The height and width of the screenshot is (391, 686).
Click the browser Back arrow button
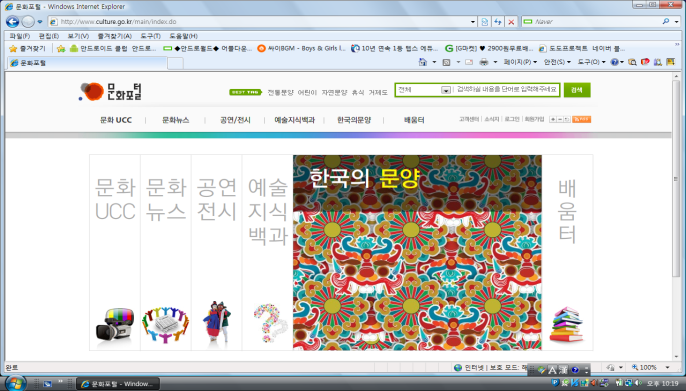click(x=13, y=21)
